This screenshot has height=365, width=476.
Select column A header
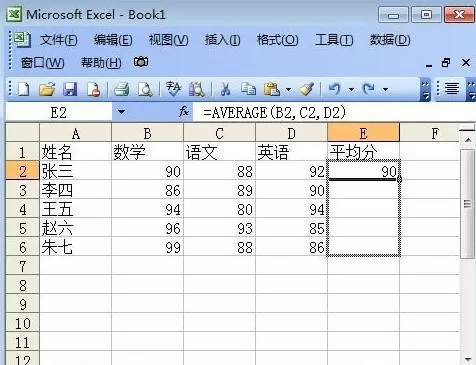[x=76, y=133]
